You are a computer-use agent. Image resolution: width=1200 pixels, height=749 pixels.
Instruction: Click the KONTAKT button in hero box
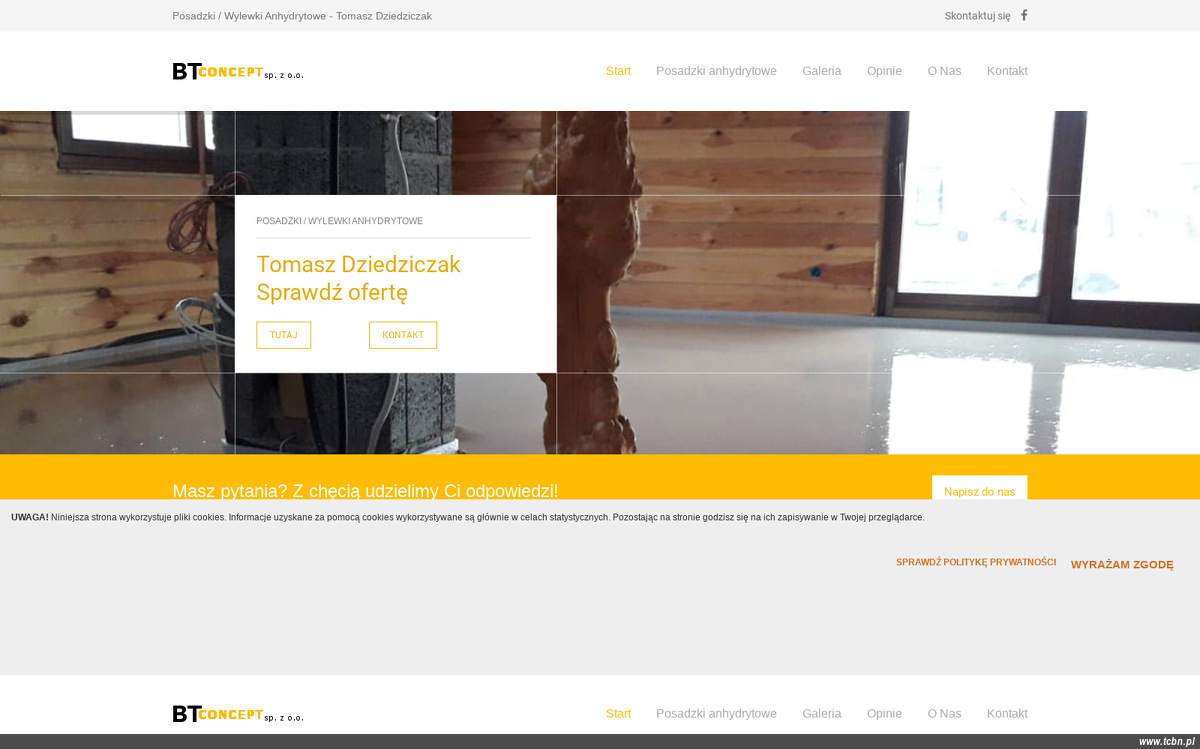coord(403,335)
